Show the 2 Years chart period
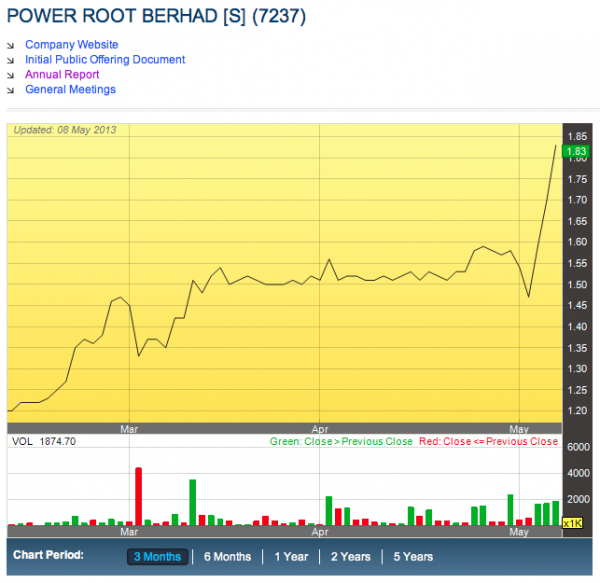 tap(350, 557)
